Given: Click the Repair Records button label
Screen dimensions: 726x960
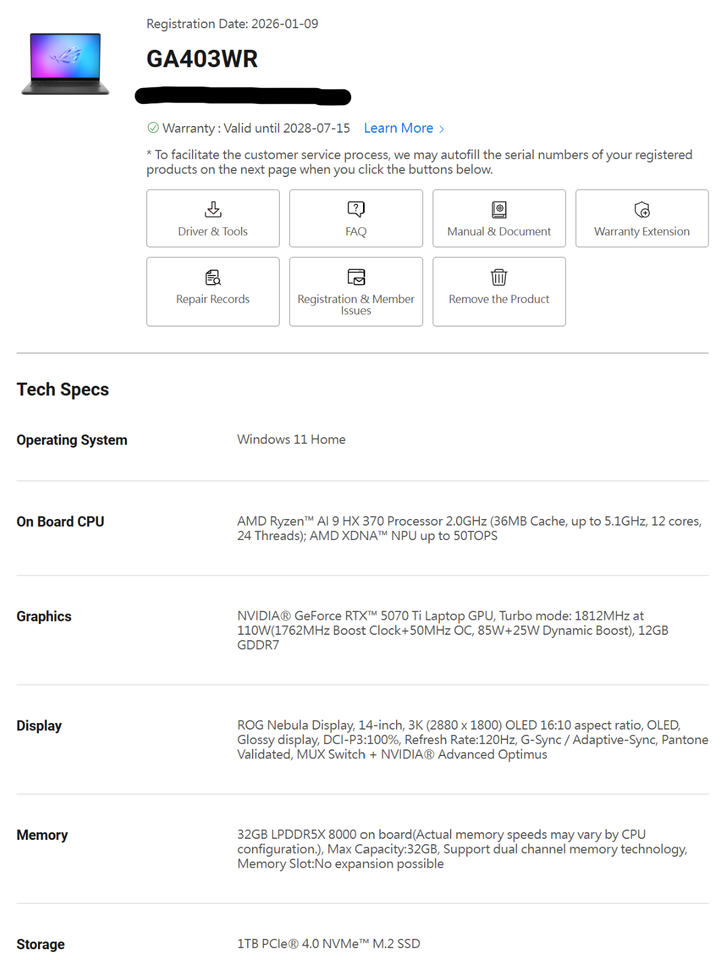Looking at the screenshot, I should (213, 299).
